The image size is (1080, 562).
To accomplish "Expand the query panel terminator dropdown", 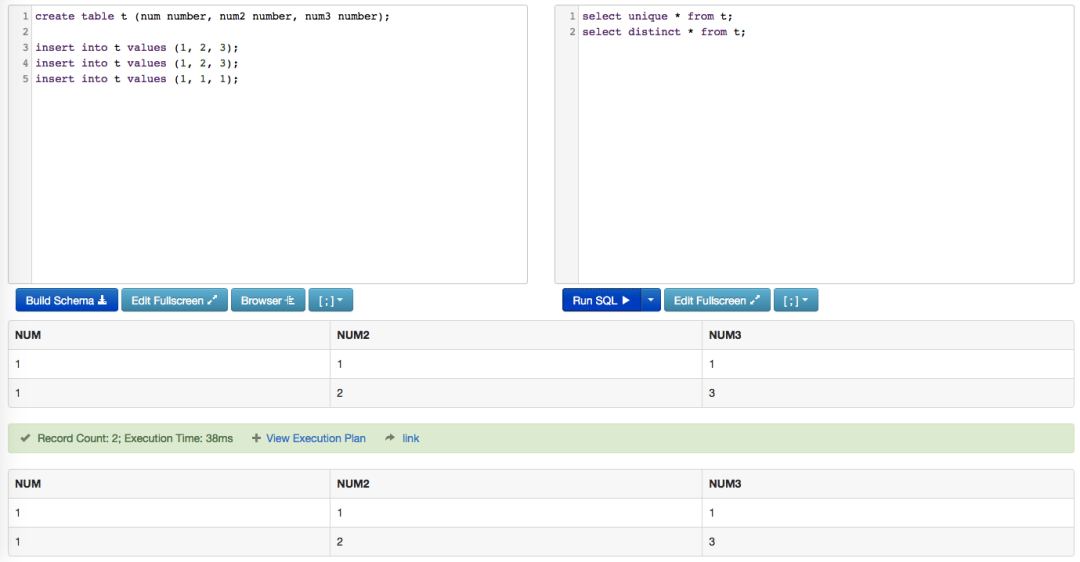I will point(795,300).
